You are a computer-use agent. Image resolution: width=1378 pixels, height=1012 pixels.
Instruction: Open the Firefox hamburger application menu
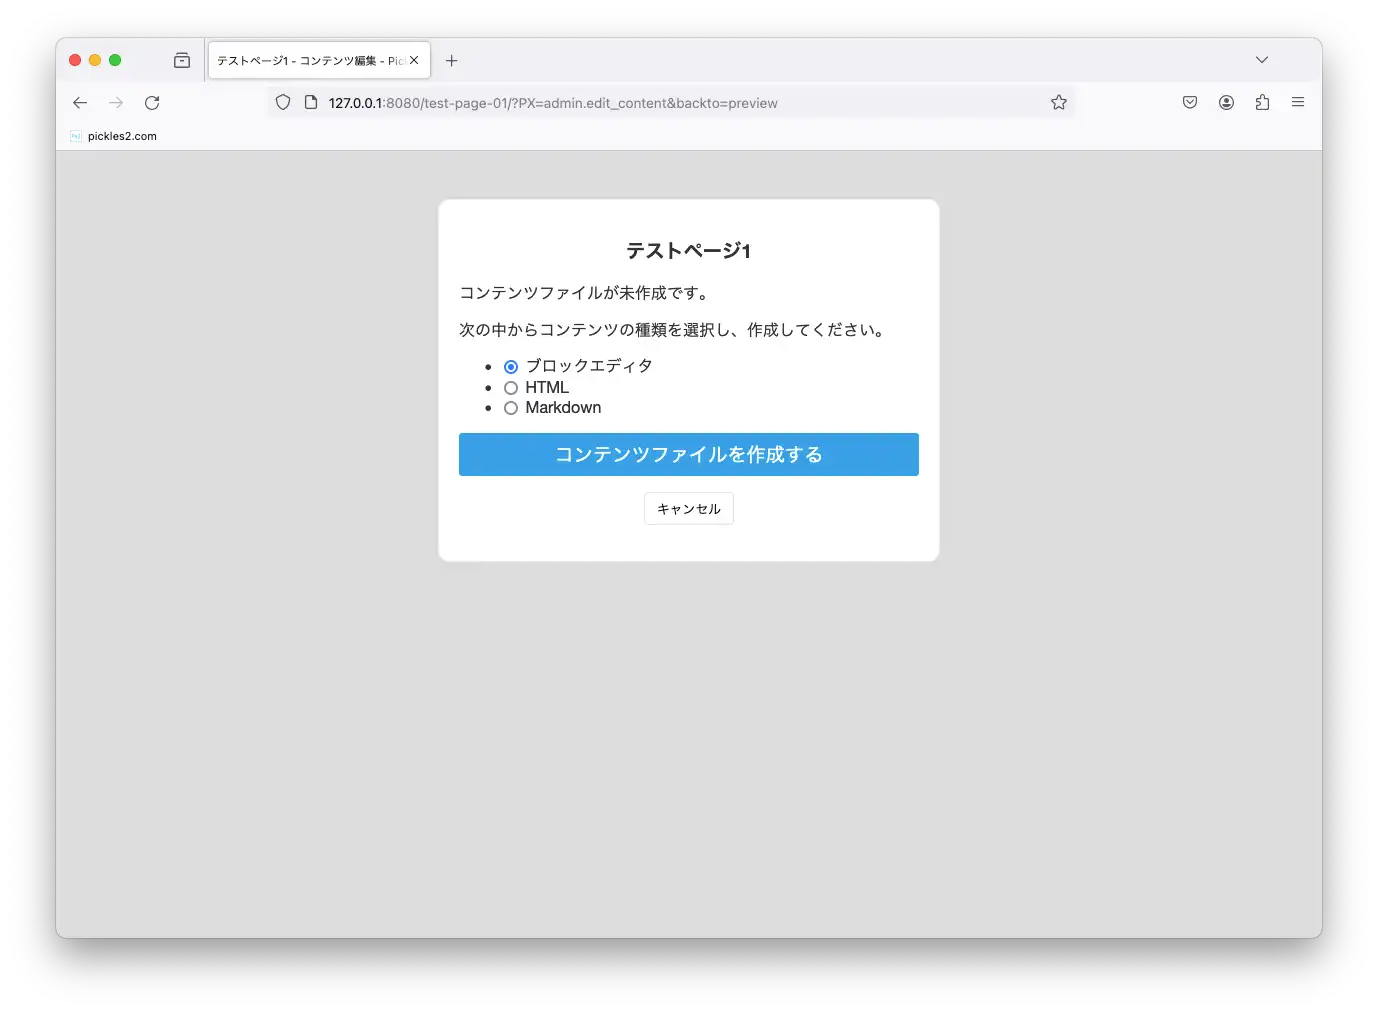[1298, 102]
